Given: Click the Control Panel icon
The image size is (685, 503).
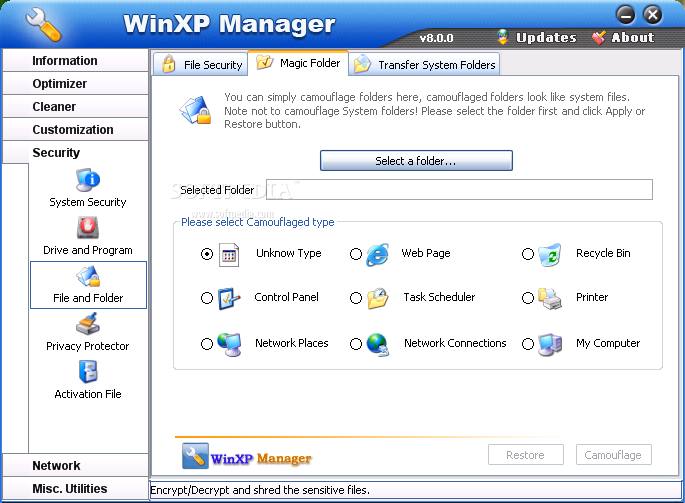Looking at the screenshot, I should click(x=229, y=298).
